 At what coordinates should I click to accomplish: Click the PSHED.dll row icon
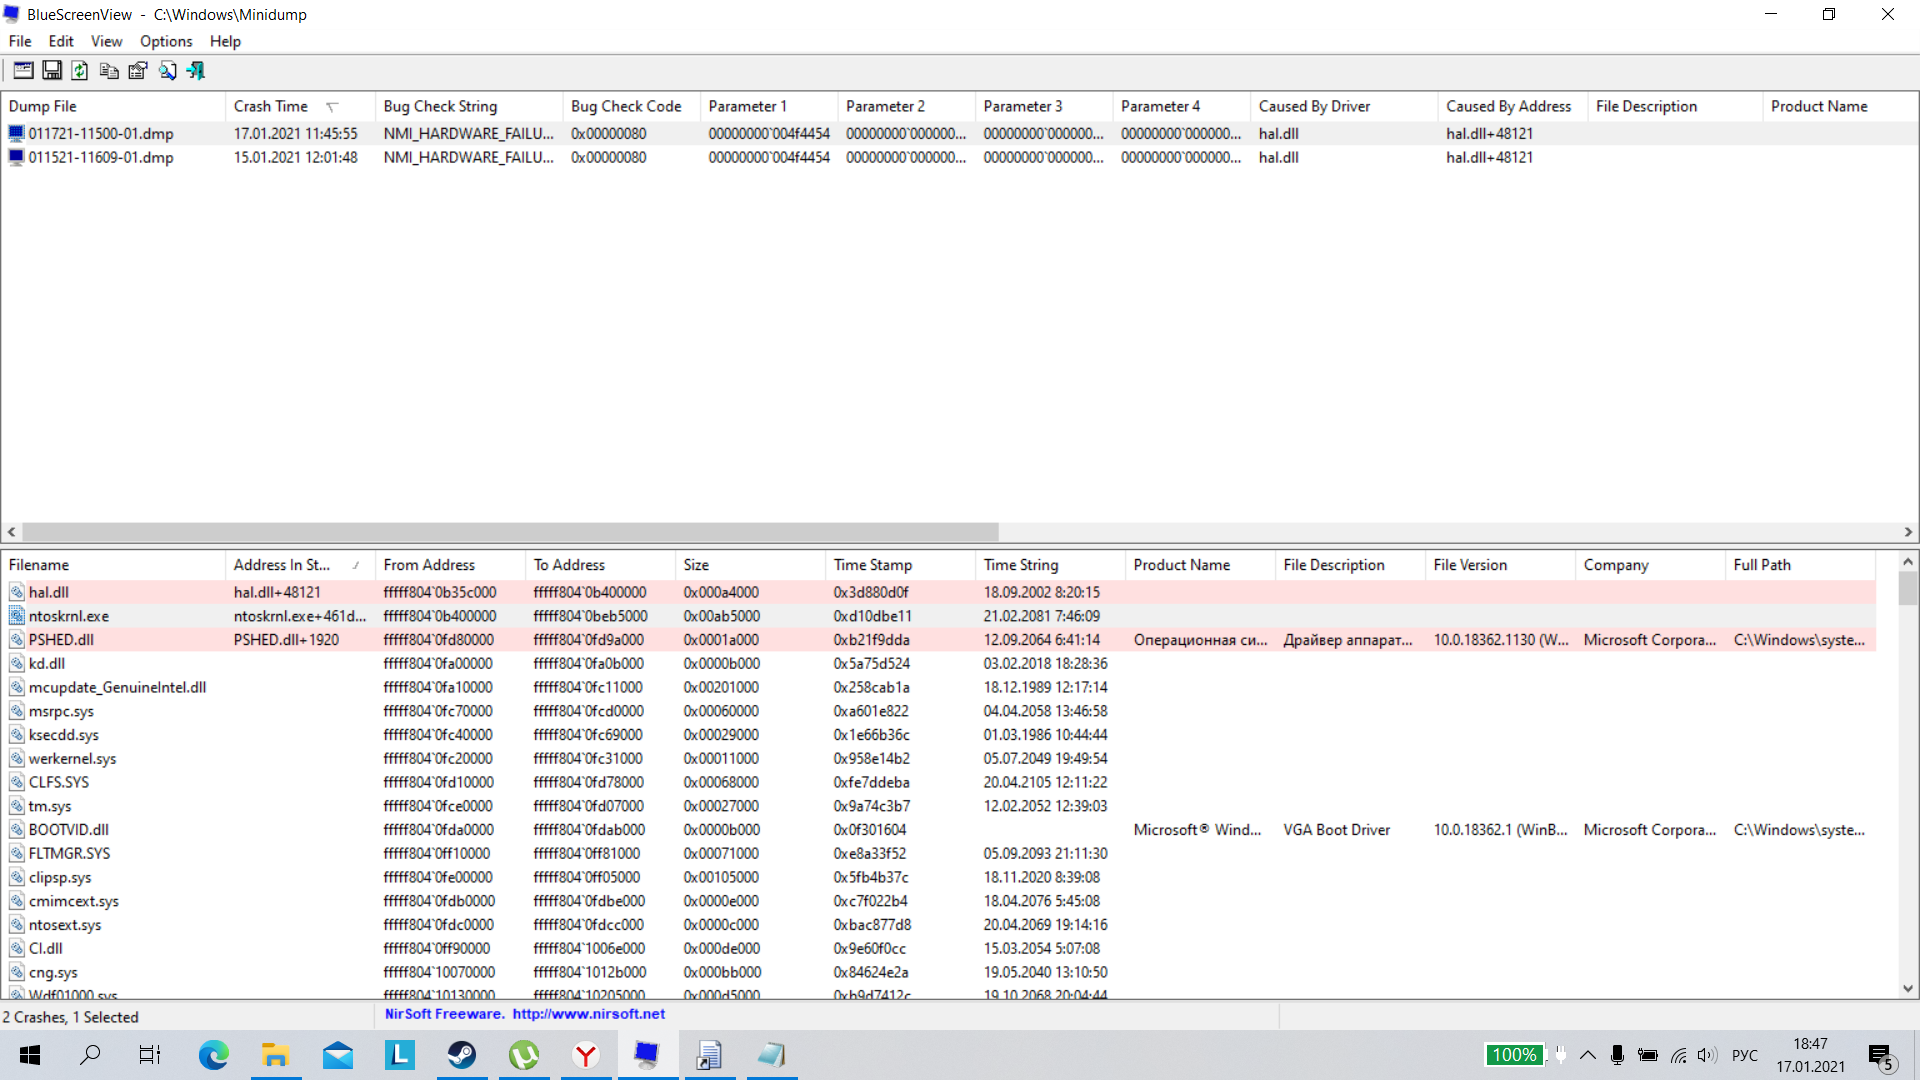(17, 640)
